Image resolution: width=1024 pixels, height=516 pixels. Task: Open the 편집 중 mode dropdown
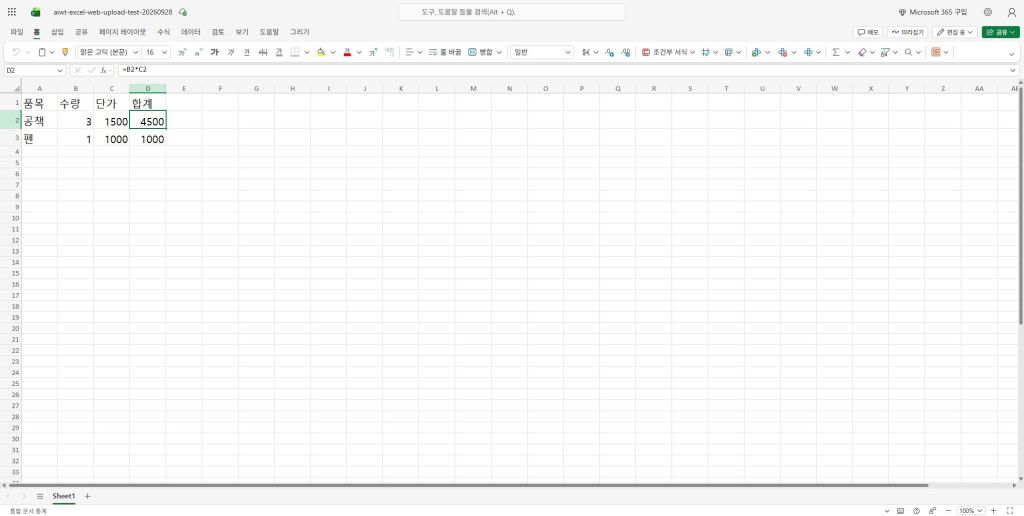click(x=955, y=32)
